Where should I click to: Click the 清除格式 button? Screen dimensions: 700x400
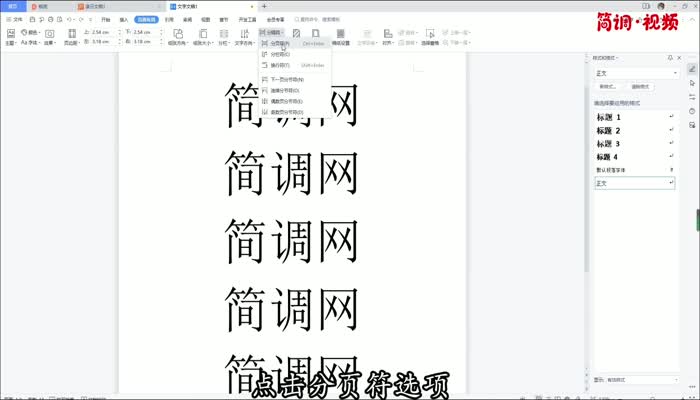640,88
